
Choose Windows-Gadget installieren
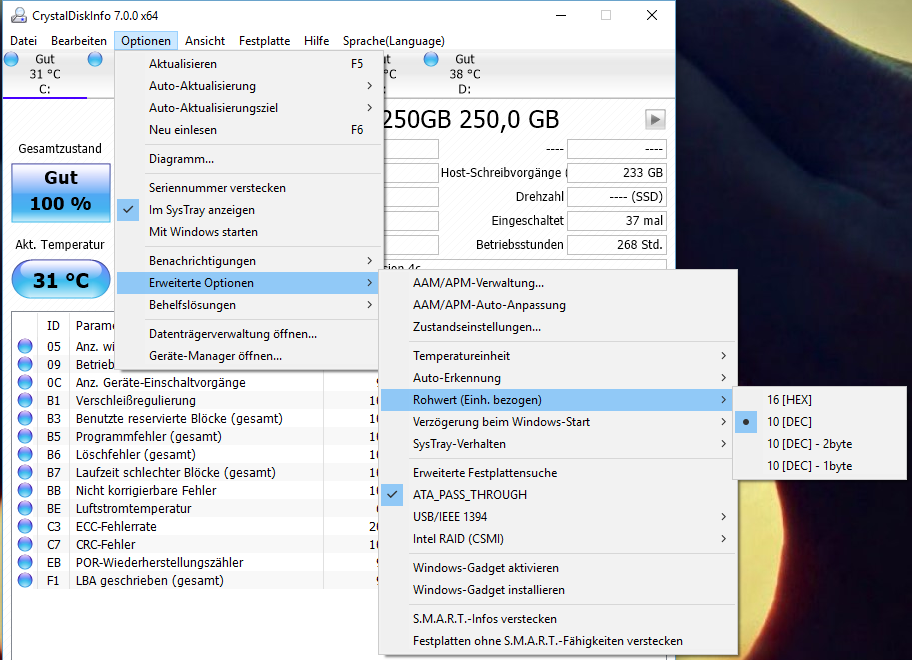[x=558, y=590]
